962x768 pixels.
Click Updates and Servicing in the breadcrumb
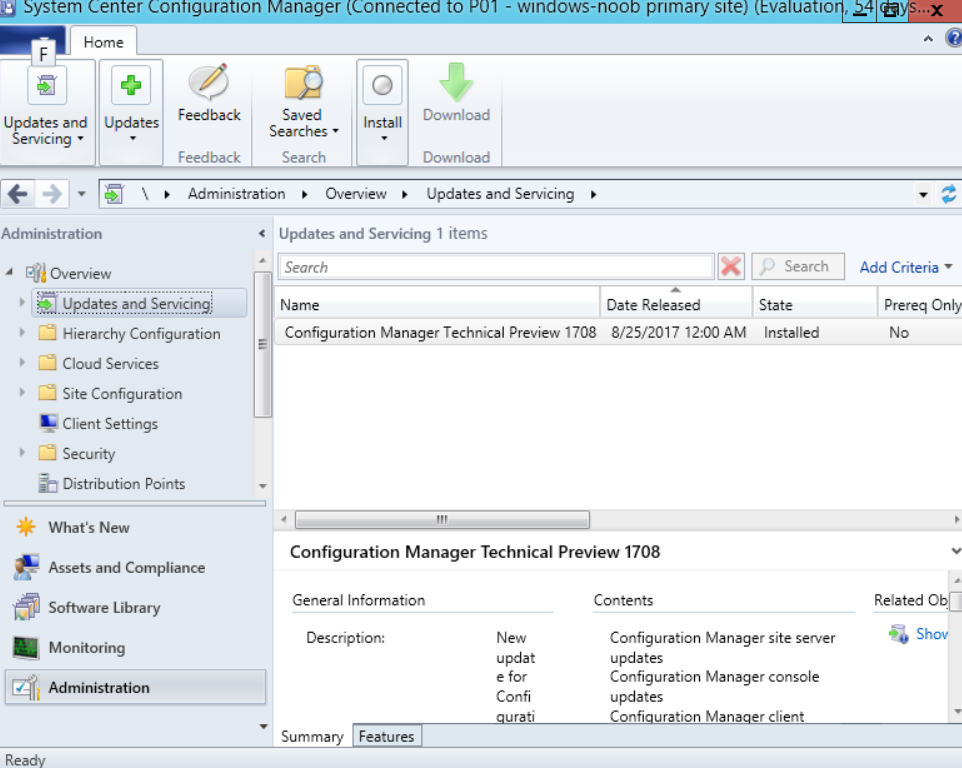point(500,194)
